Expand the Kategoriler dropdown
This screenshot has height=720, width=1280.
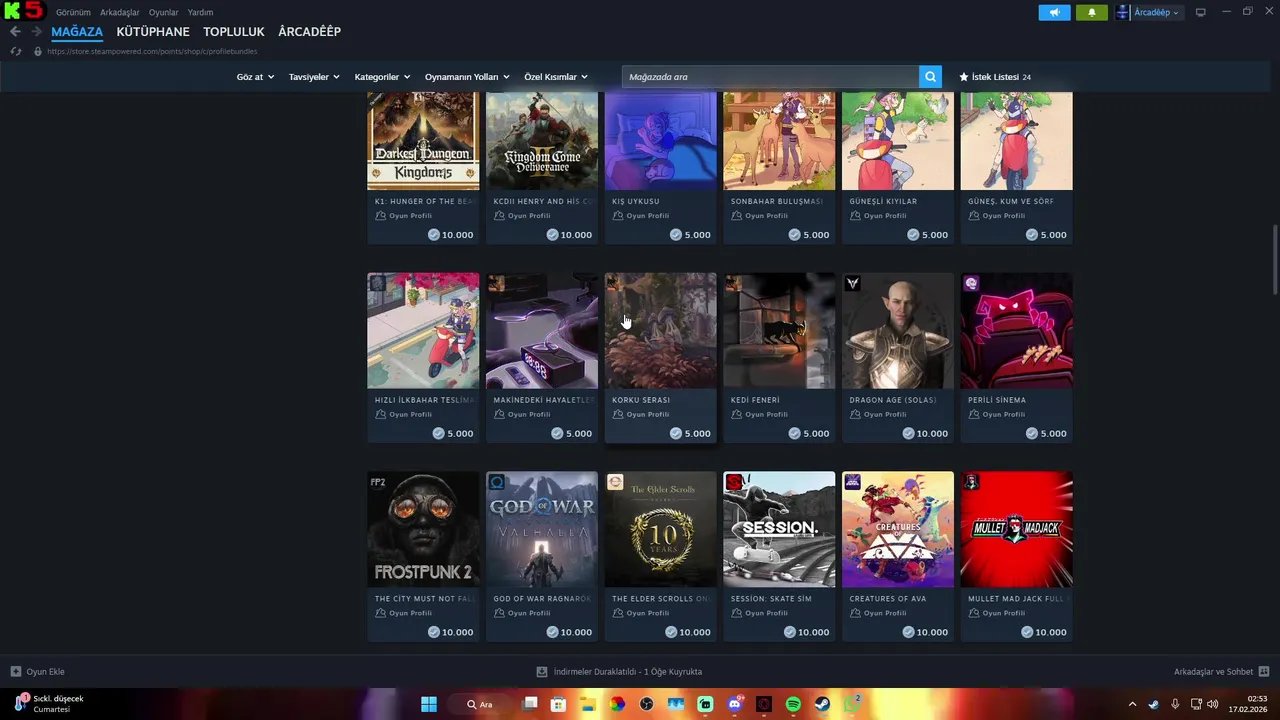(382, 77)
